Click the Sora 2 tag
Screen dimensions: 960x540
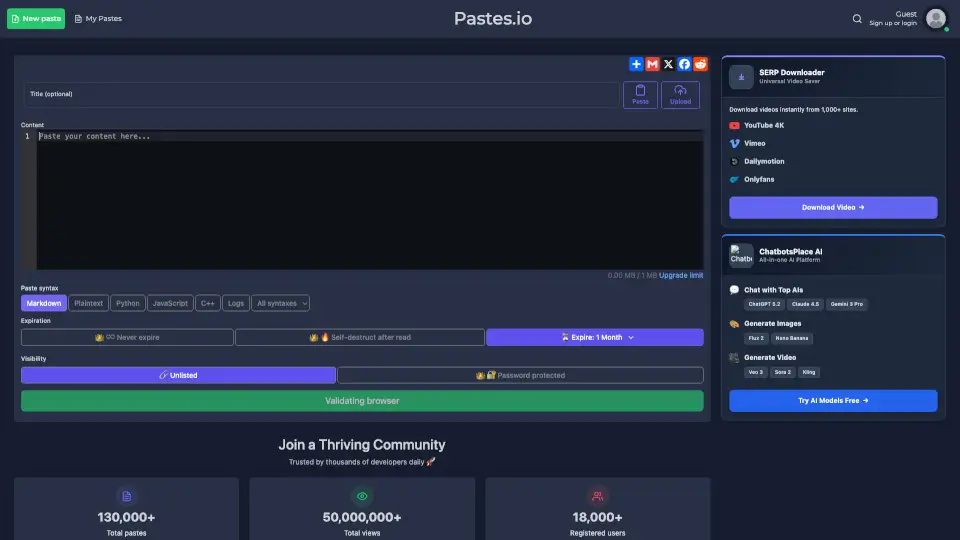pyautogui.click(x=782, y=372)
